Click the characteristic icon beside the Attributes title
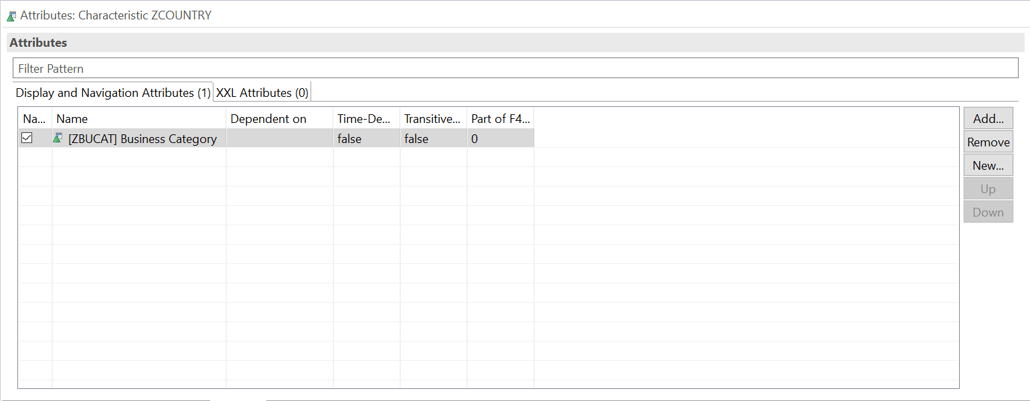 pyautogui.click(x=11, y=16)
